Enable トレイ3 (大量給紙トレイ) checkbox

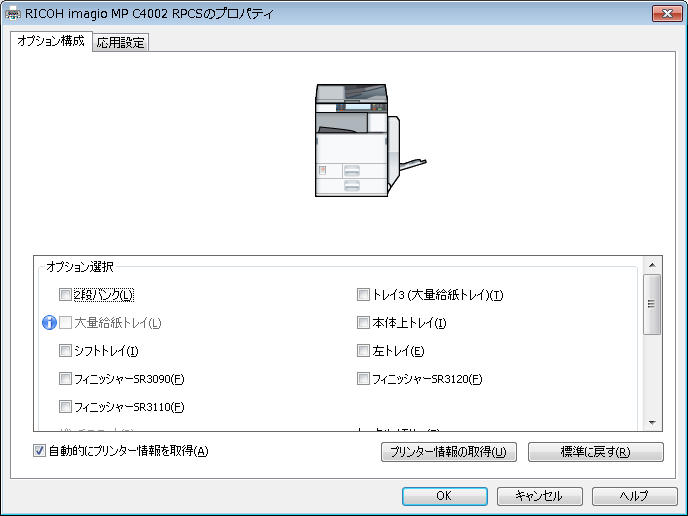364,295
